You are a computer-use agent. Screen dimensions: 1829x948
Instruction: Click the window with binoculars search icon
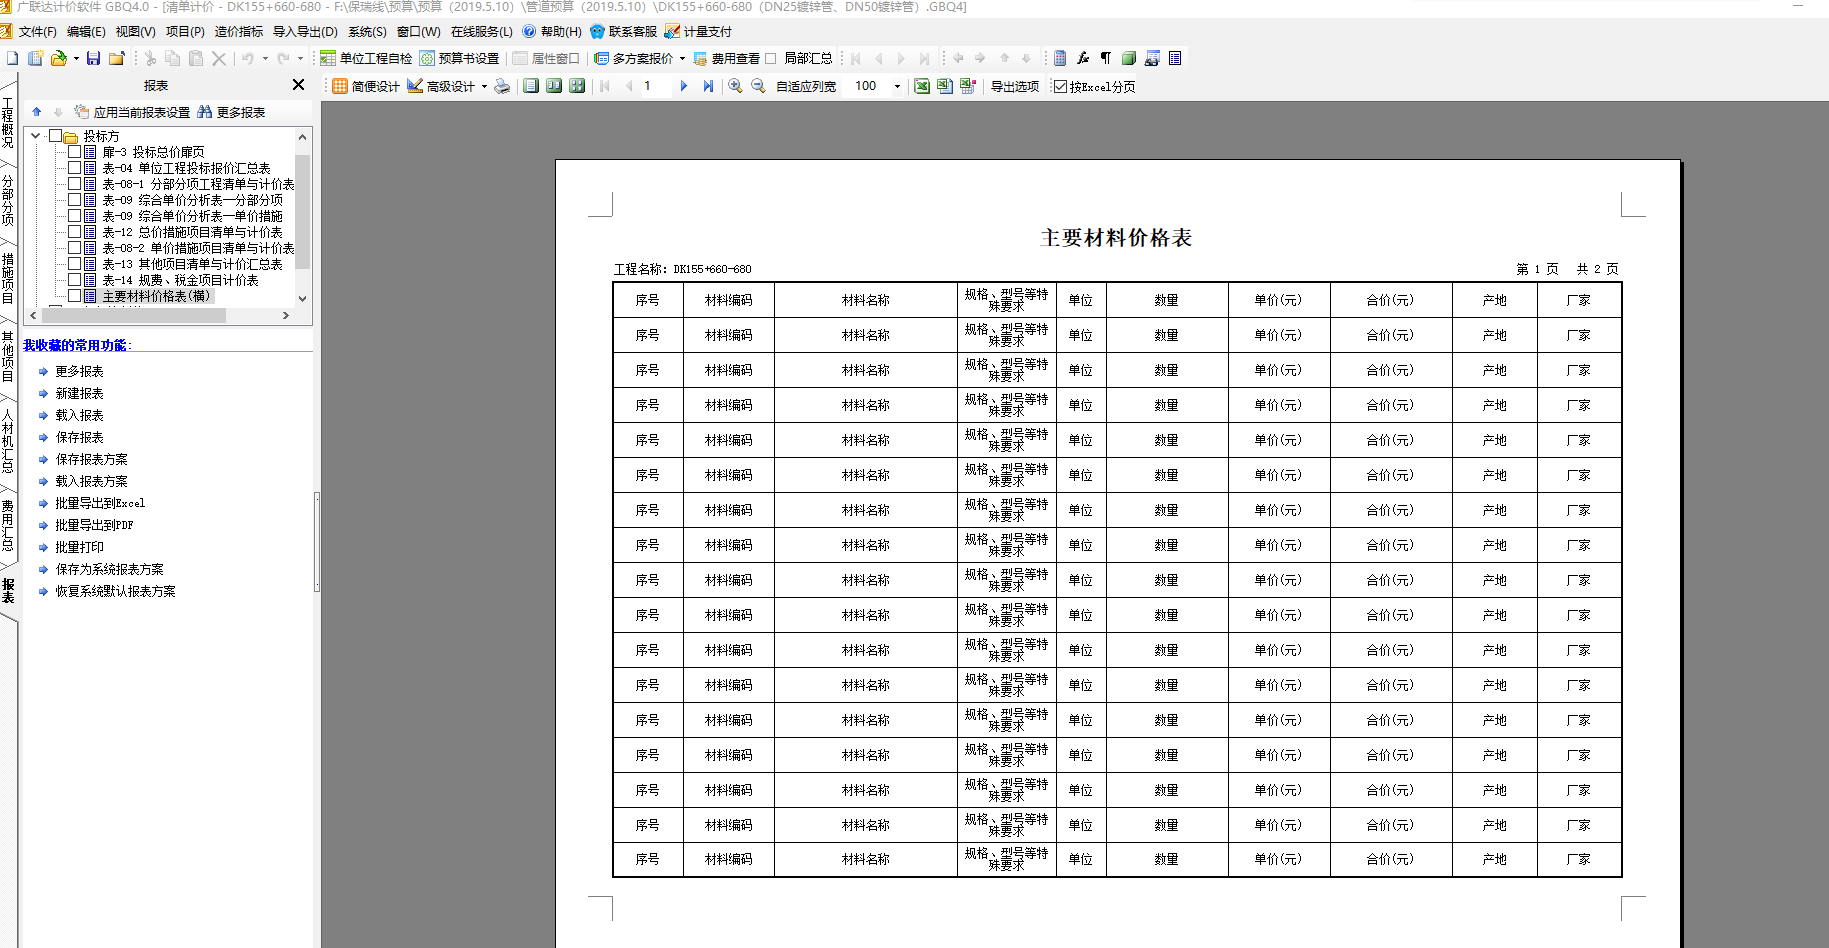click(x=1152, y=58)
